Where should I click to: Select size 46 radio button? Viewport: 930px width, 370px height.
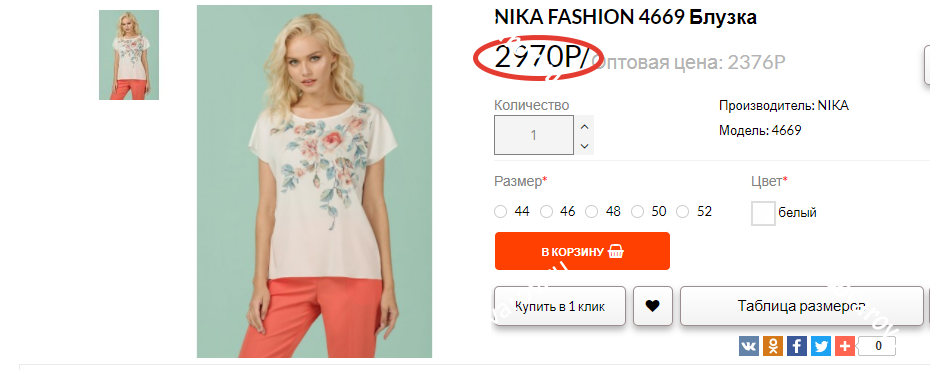coord(546,212)
